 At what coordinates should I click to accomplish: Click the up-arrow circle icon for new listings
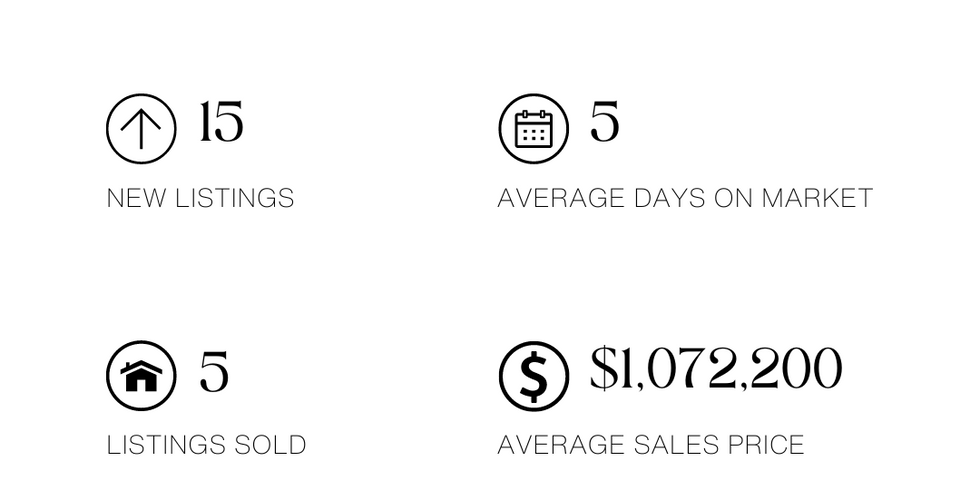pyautogui.click(x=141, y=129)
